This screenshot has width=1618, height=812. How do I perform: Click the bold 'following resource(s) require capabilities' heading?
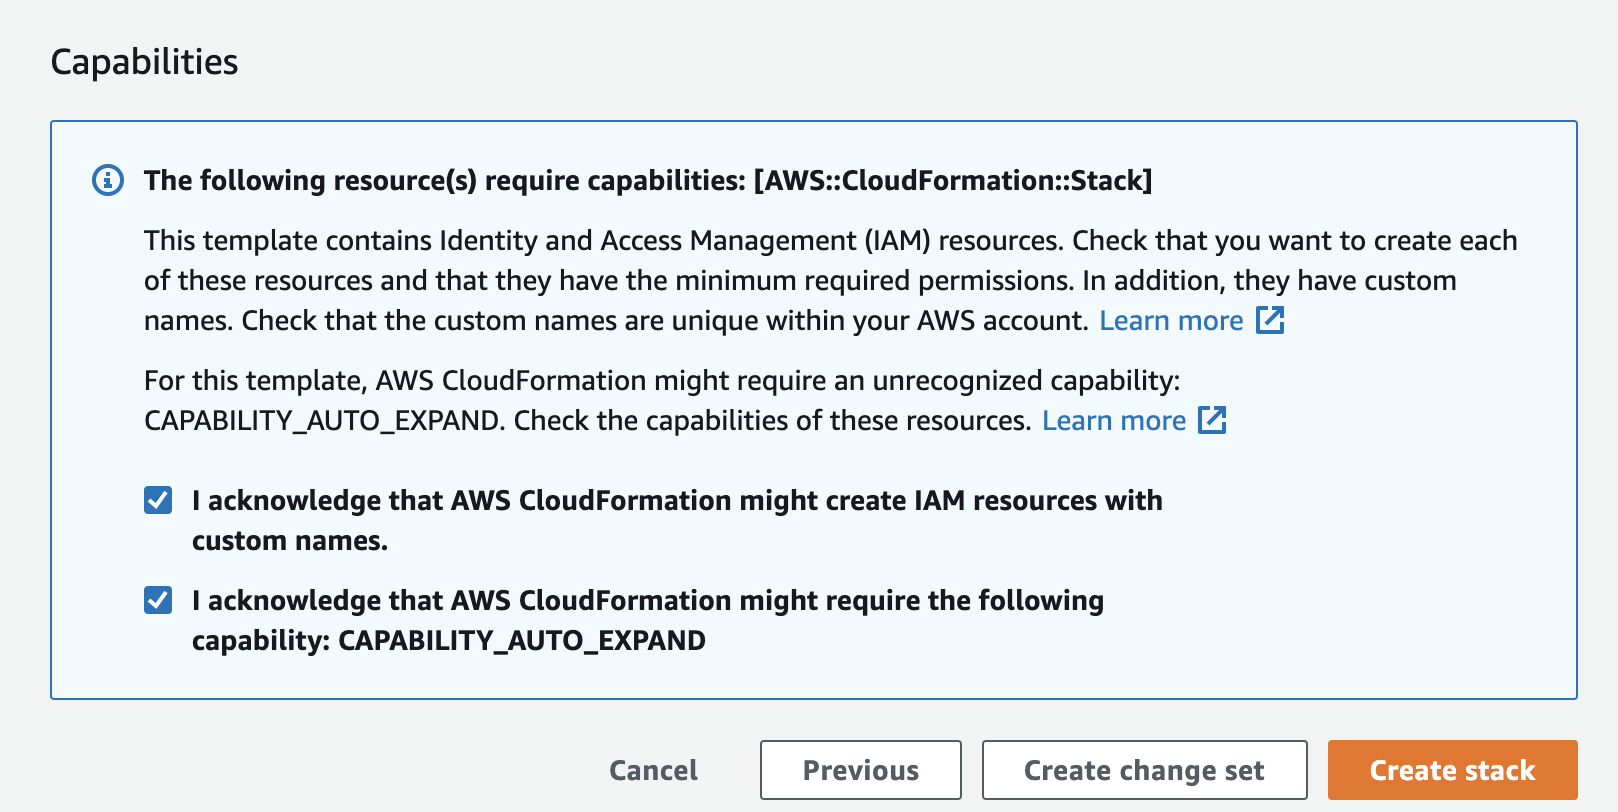click(x=445, y=181)
